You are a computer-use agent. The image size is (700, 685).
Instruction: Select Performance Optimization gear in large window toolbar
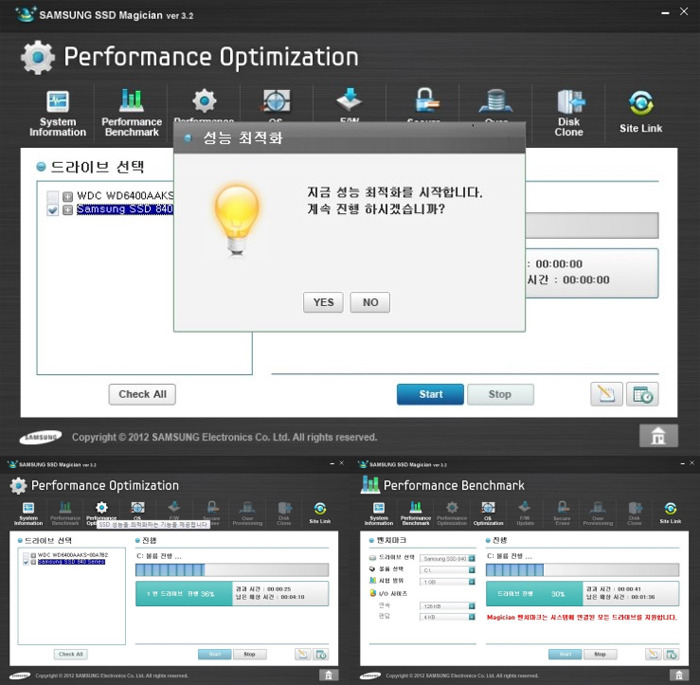204,101
